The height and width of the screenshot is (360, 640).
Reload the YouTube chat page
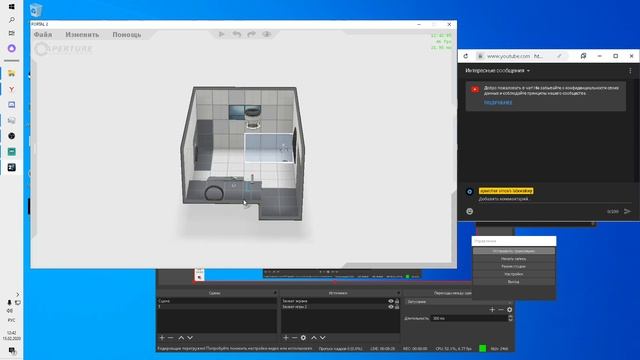[x=466, y=56]
